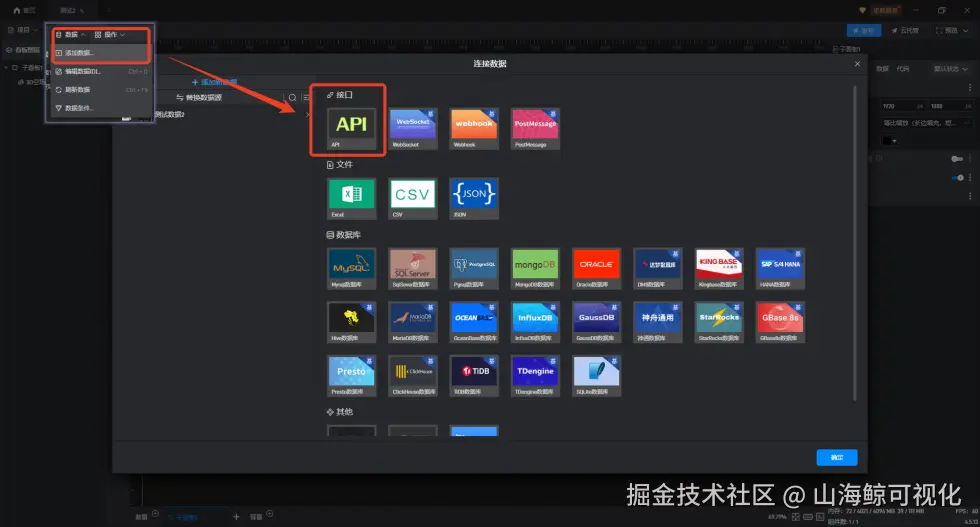Toggle the upper gray switch in right panel
The image size is (980, 527).
pyautogui.click(x=957, y=159)
